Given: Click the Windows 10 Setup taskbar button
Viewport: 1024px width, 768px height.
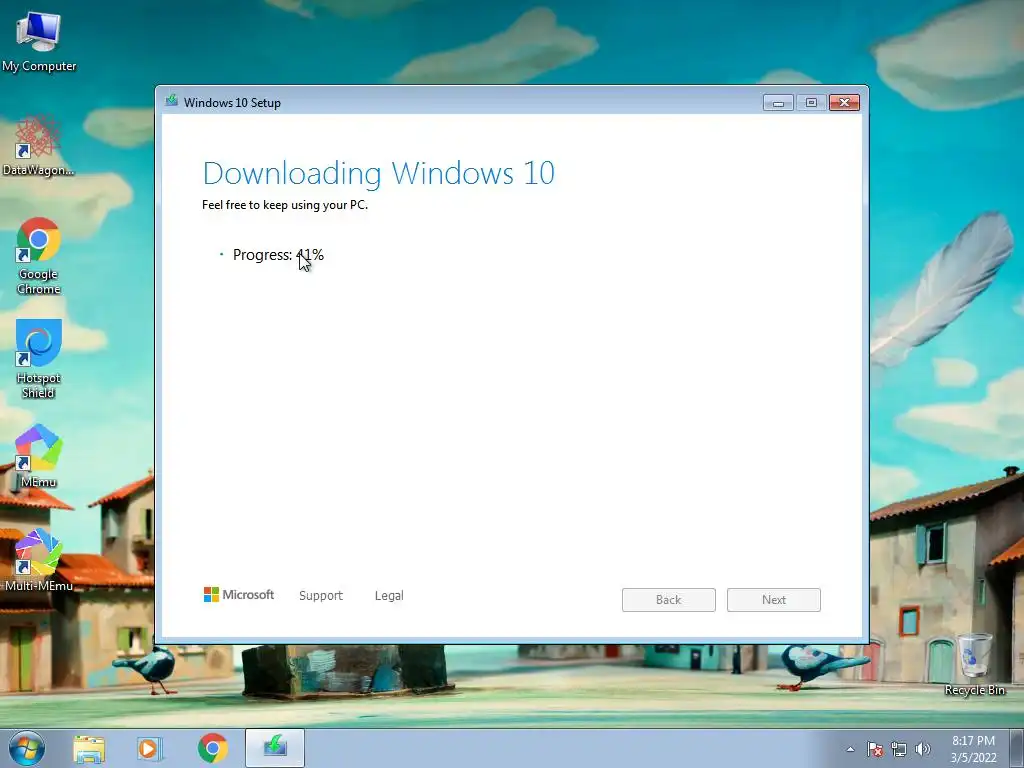Looking at the screenshot, I should coord(275,748).
